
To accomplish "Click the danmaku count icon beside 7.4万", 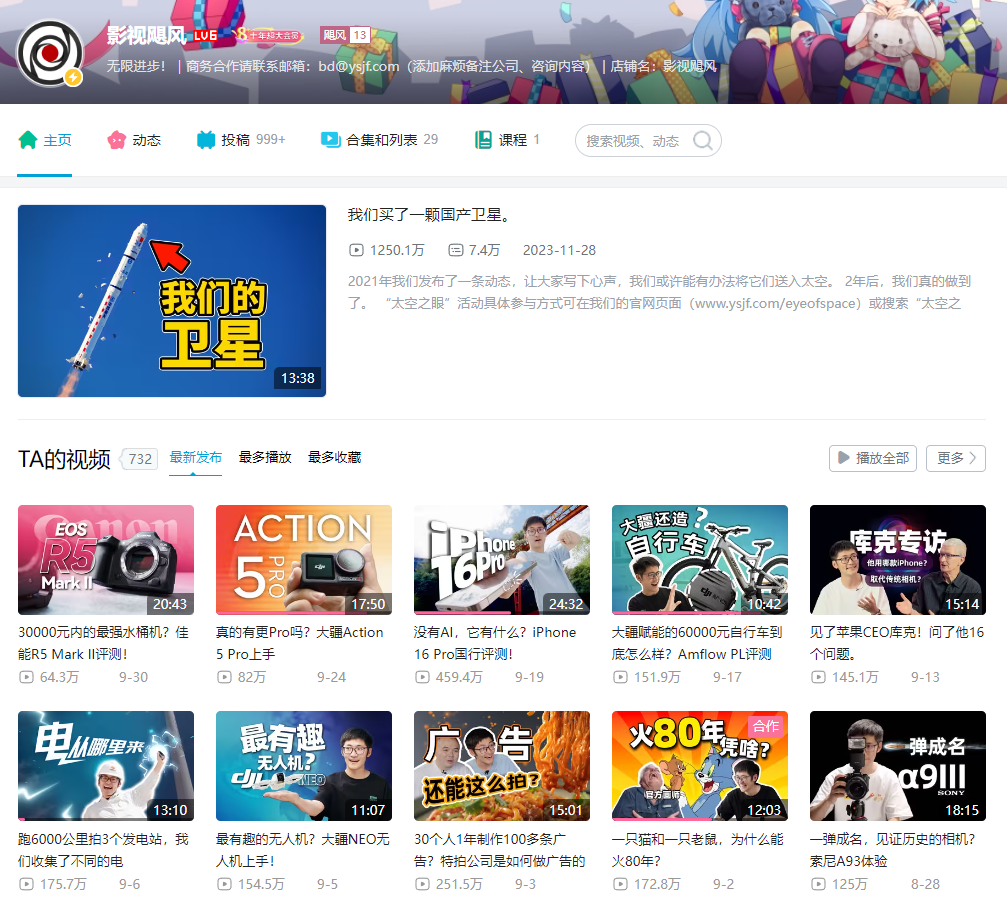I will (x=455, y=250).
